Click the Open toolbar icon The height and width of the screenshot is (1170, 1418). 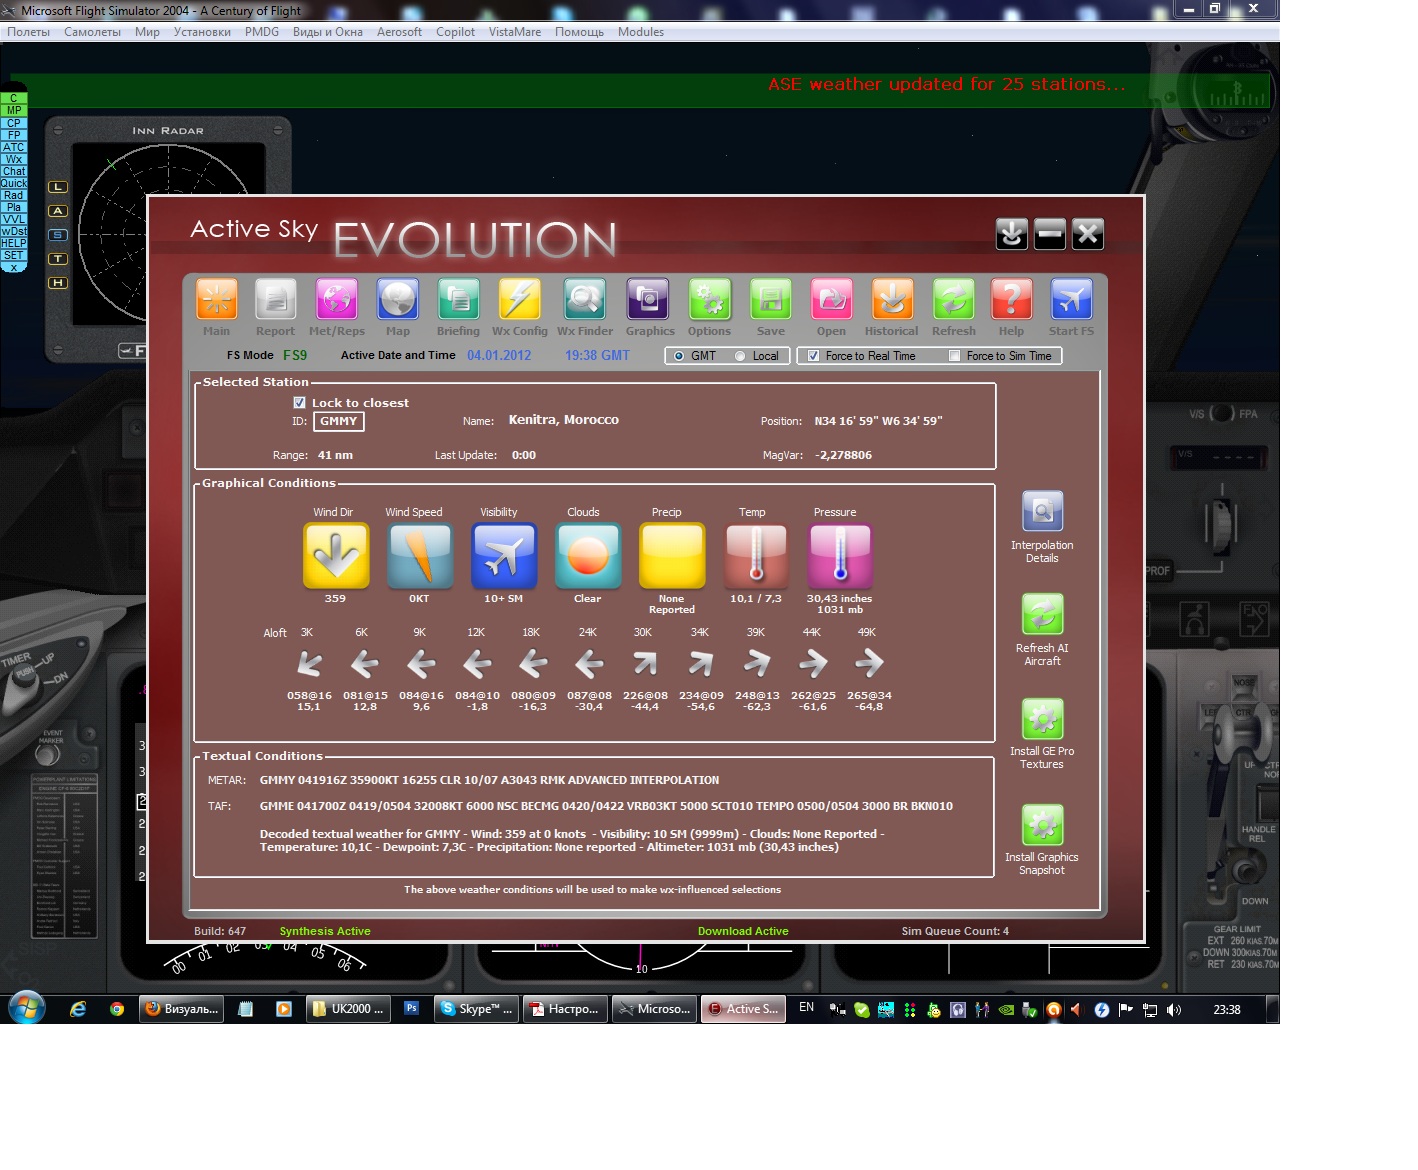pos(831,300)
